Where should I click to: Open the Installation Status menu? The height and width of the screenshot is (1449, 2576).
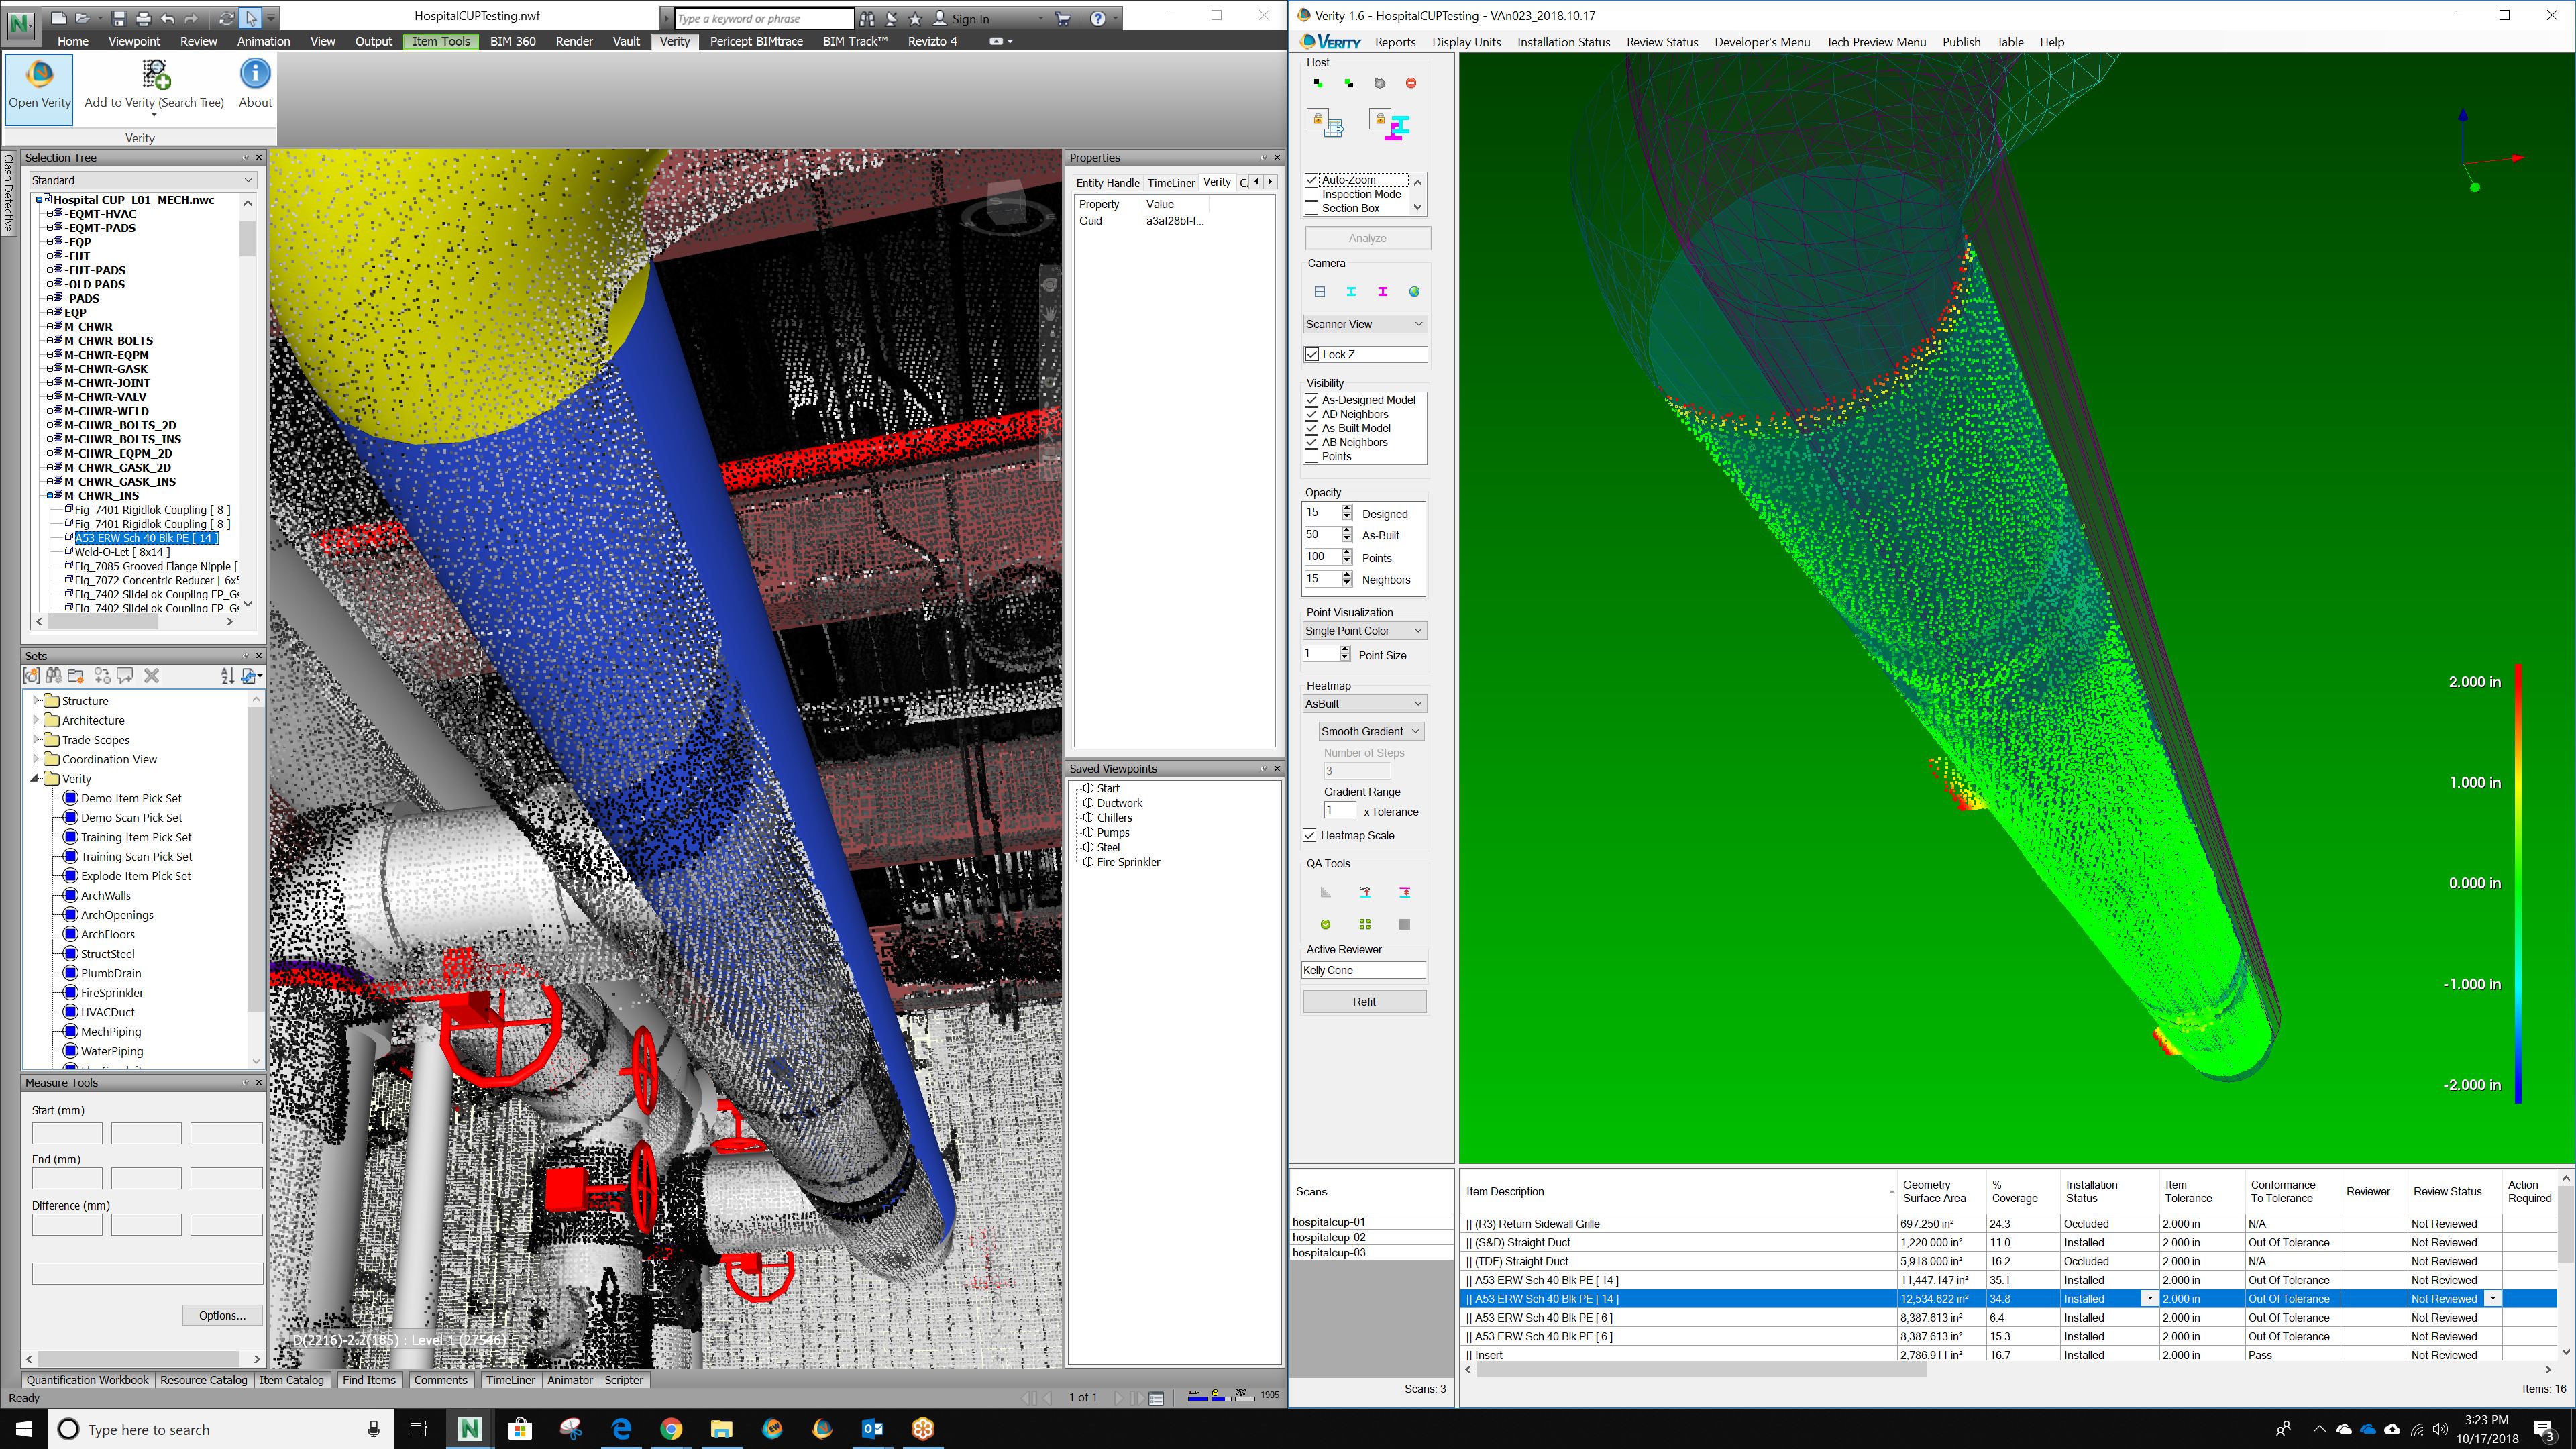pos(1563,42)
